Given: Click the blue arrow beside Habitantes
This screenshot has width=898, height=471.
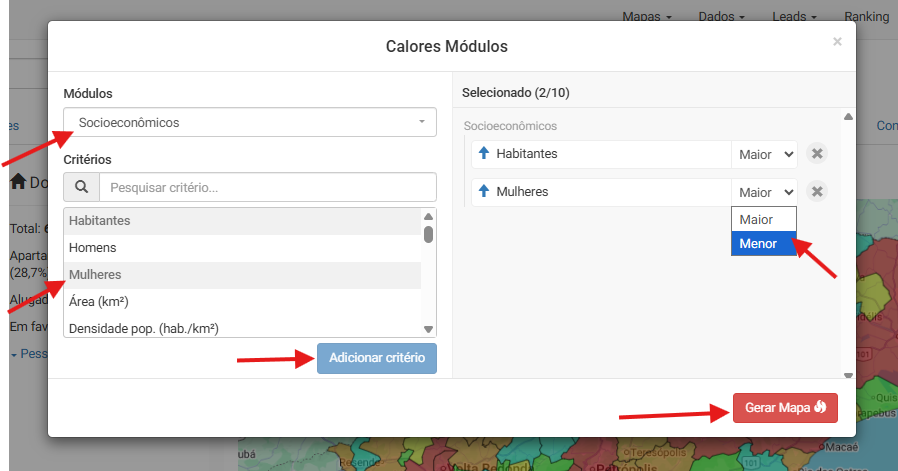Looking at the screenshot, I should tap(485, 154).
